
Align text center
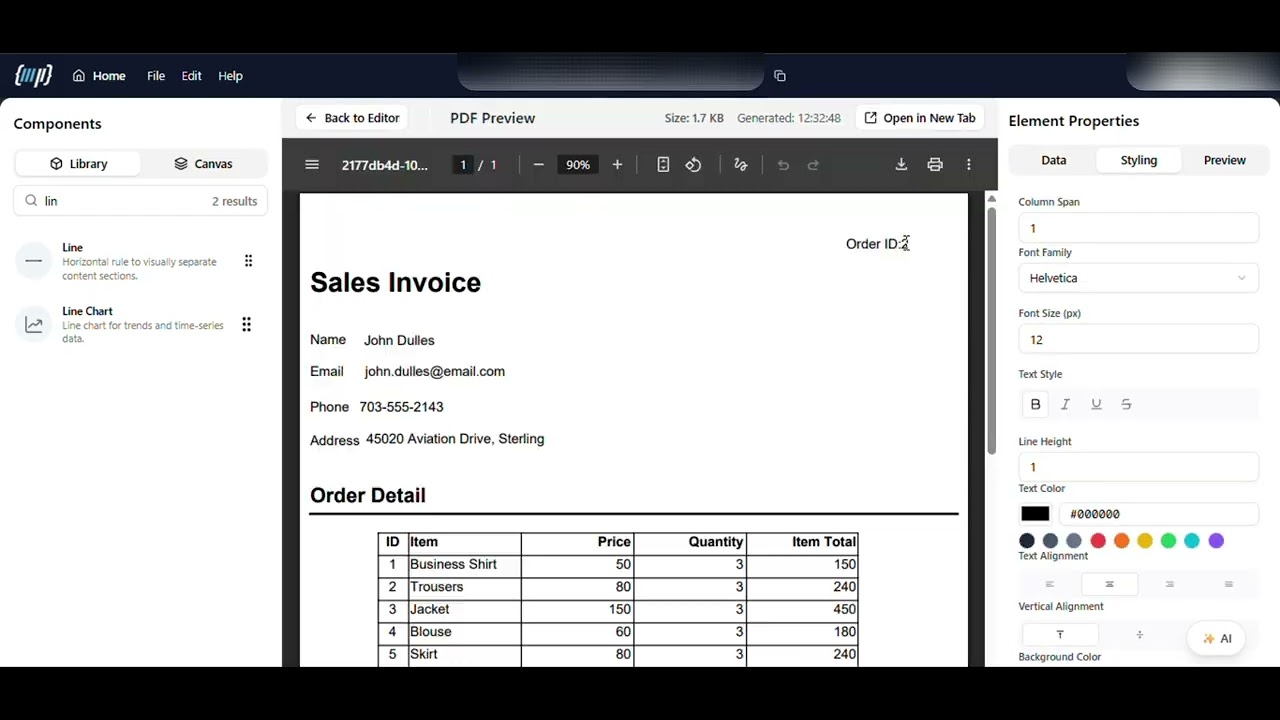coord(1109,584)
